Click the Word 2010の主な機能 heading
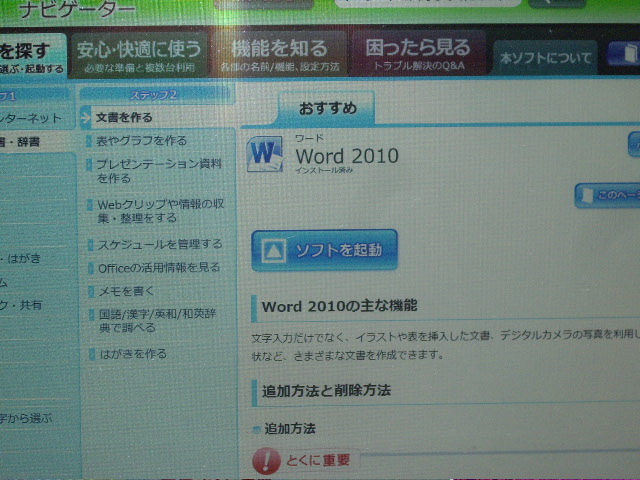This screenshot has height=480, width=640. click(x=340, y=306)
